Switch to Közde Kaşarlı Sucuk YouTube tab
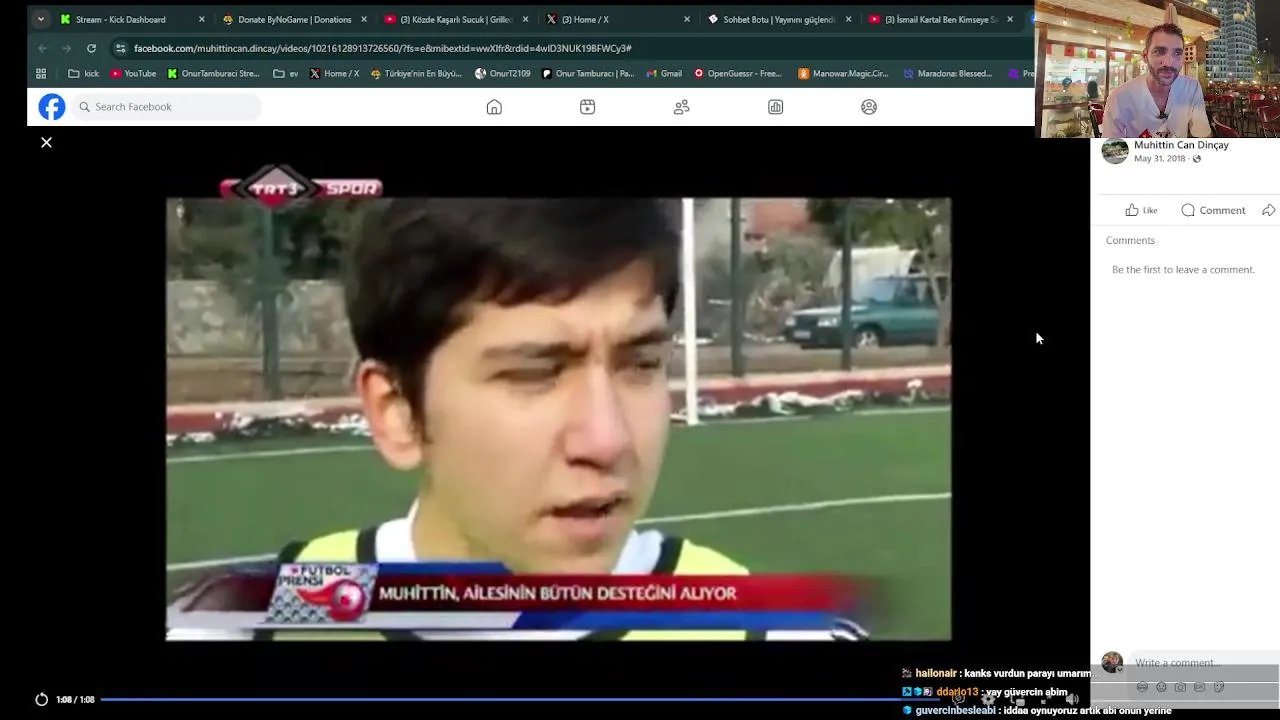1280x720 pixels. point(458,19)
